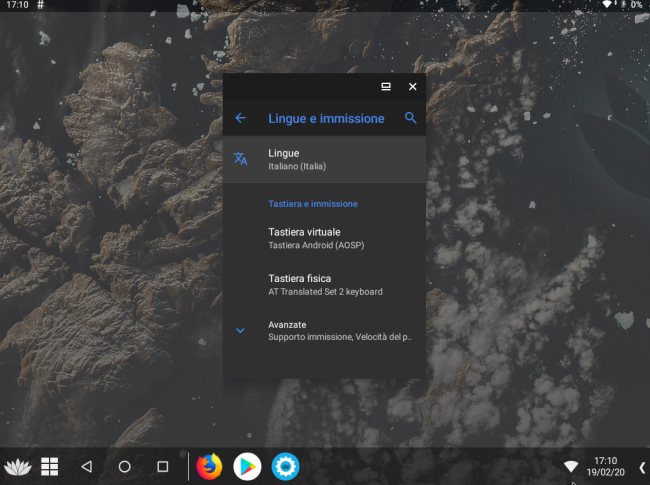Open Wi-Fi status in taskbar tray

click(x=571, y=466)
